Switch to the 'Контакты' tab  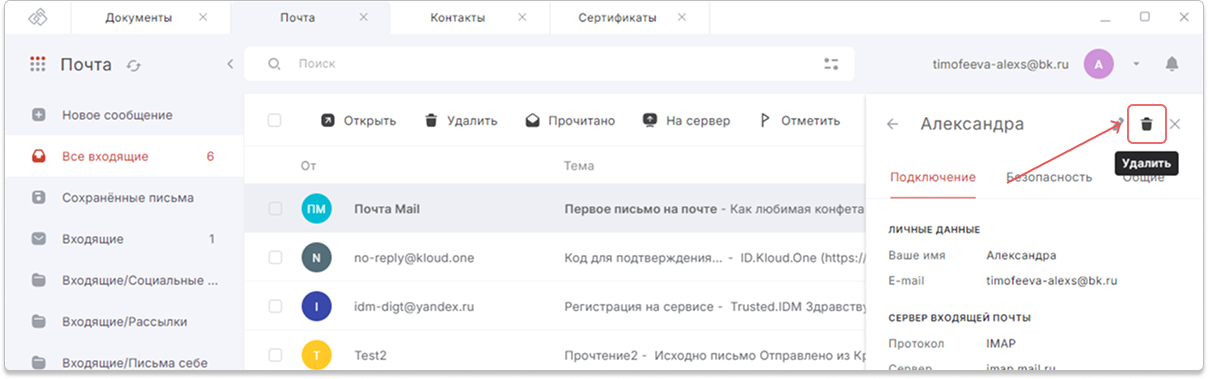(x=457, y=18)
